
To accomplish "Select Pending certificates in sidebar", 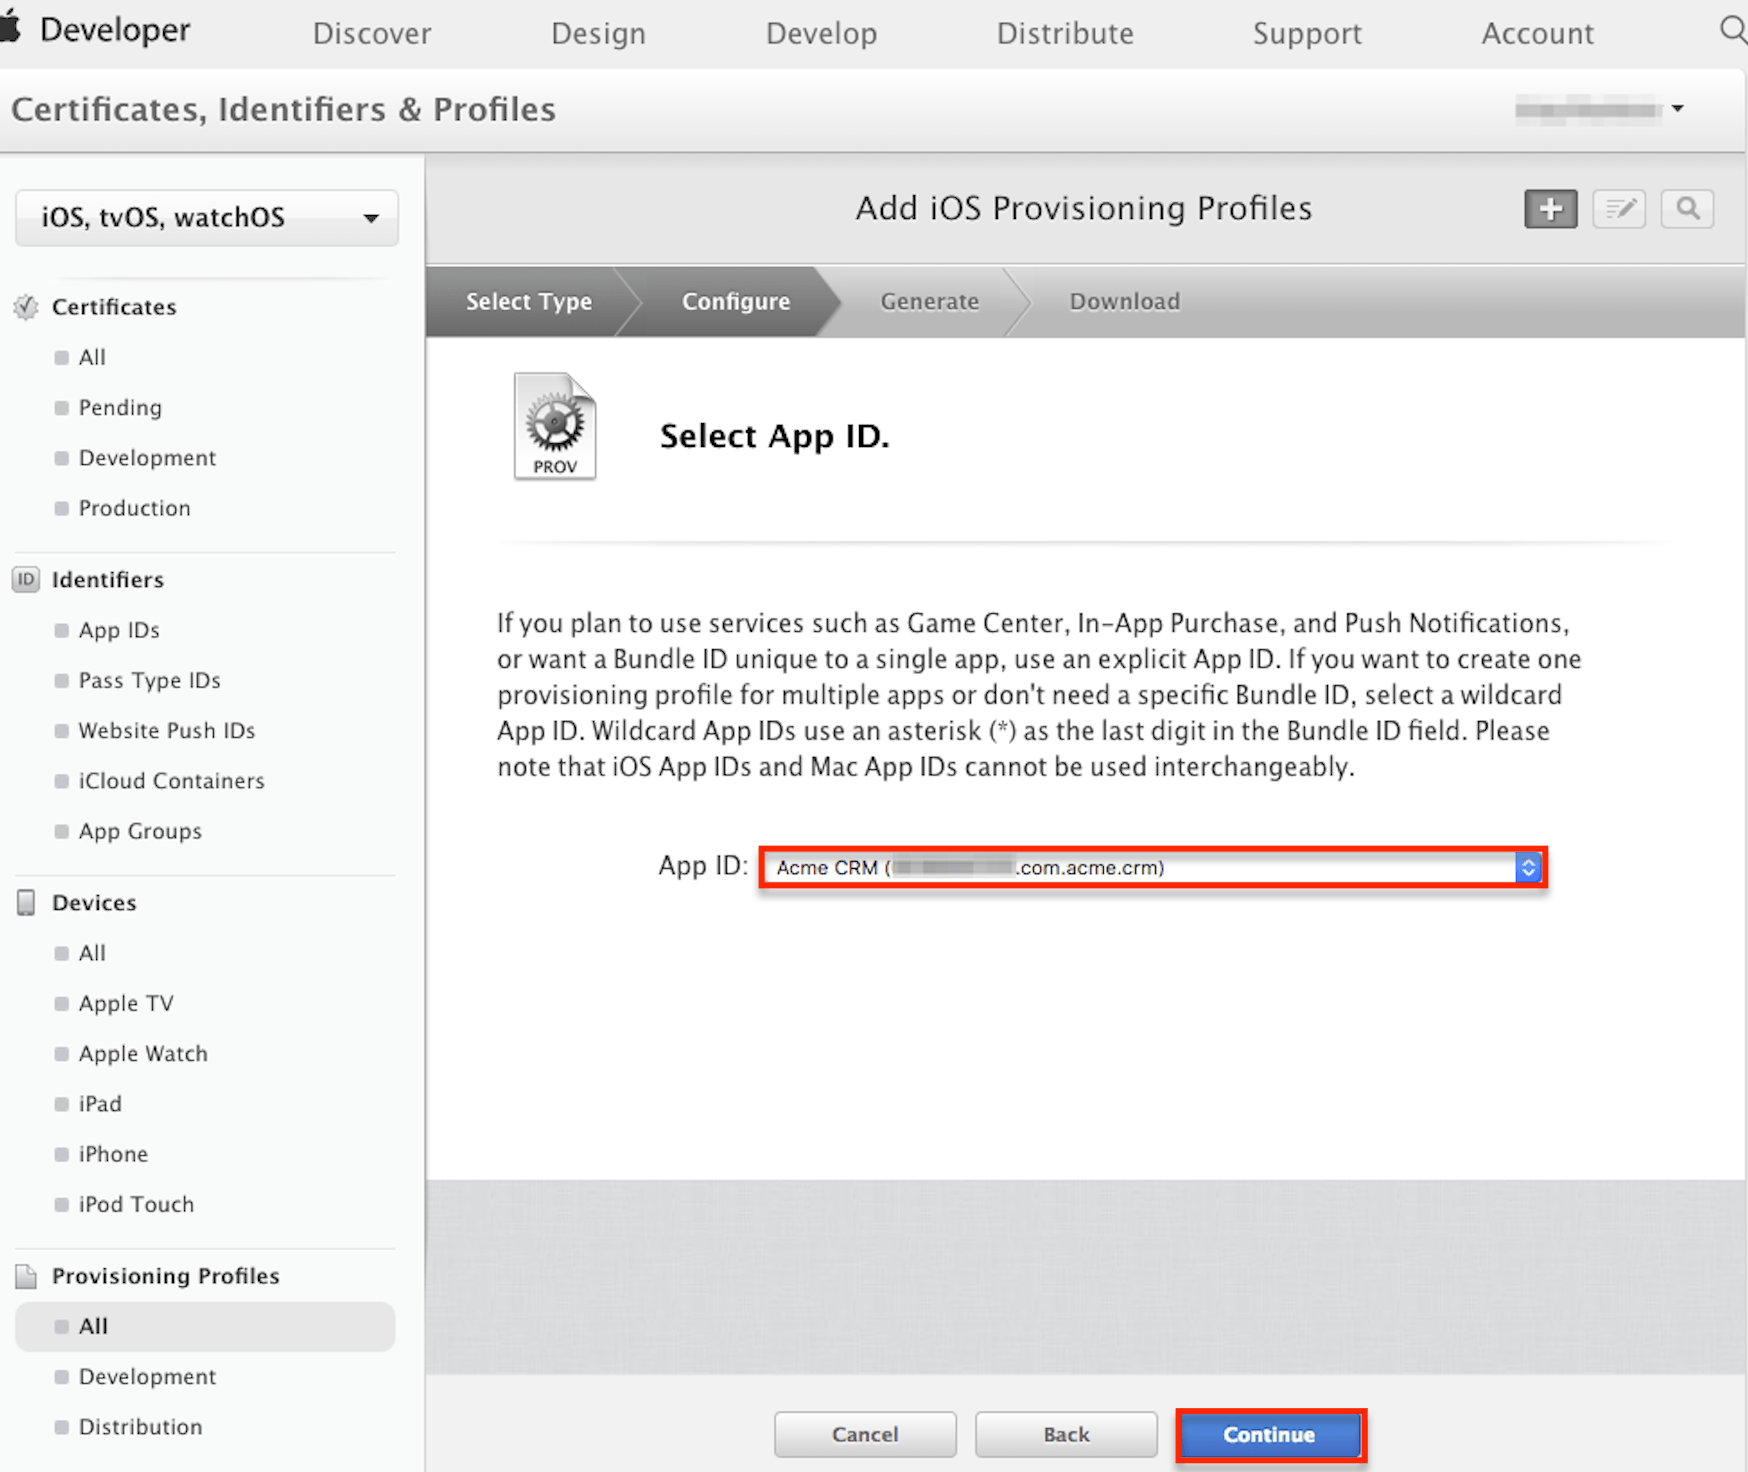I will [x=120, y=407].
